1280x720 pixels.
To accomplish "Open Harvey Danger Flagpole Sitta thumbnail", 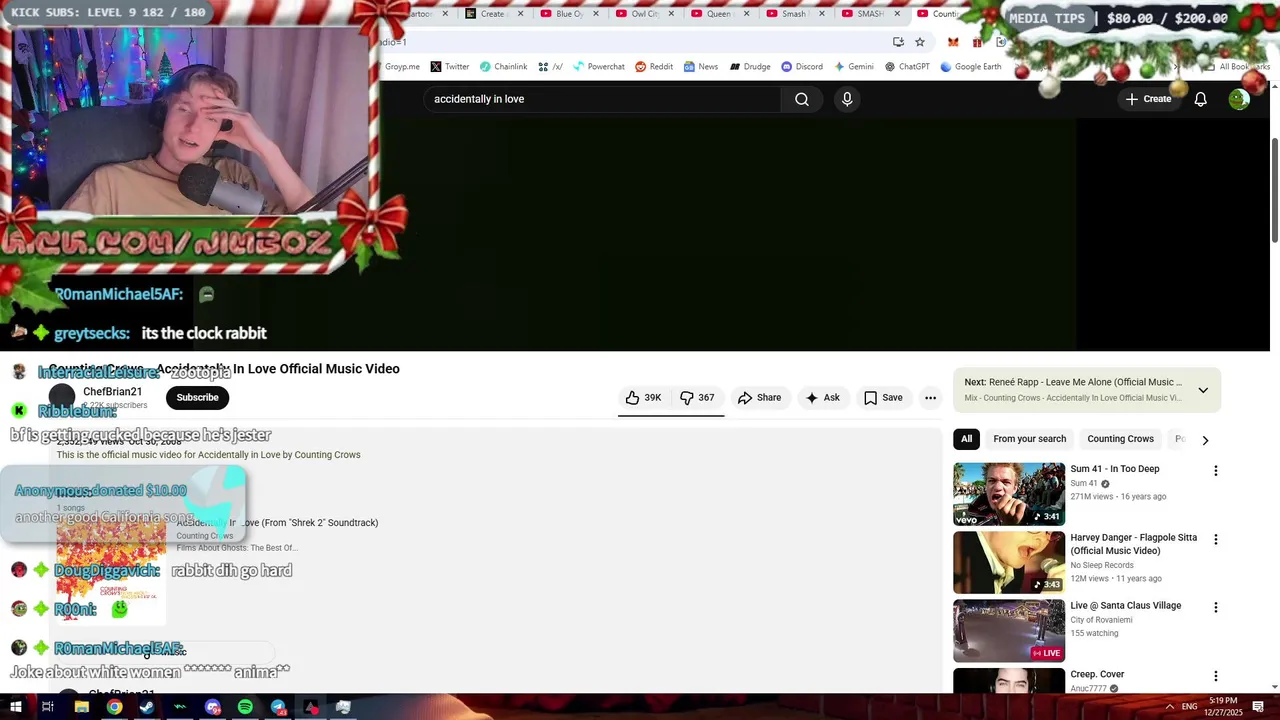I will [x=1009, y=562].
